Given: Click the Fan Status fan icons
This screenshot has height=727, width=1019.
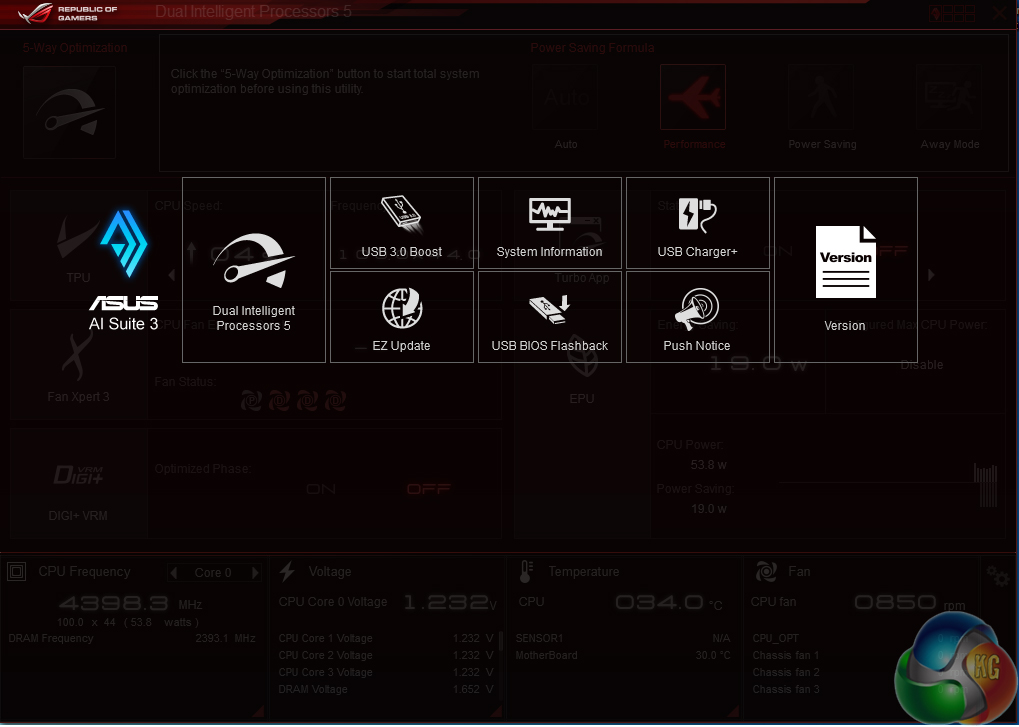Looking at the screenshot, I should [292, 401].
